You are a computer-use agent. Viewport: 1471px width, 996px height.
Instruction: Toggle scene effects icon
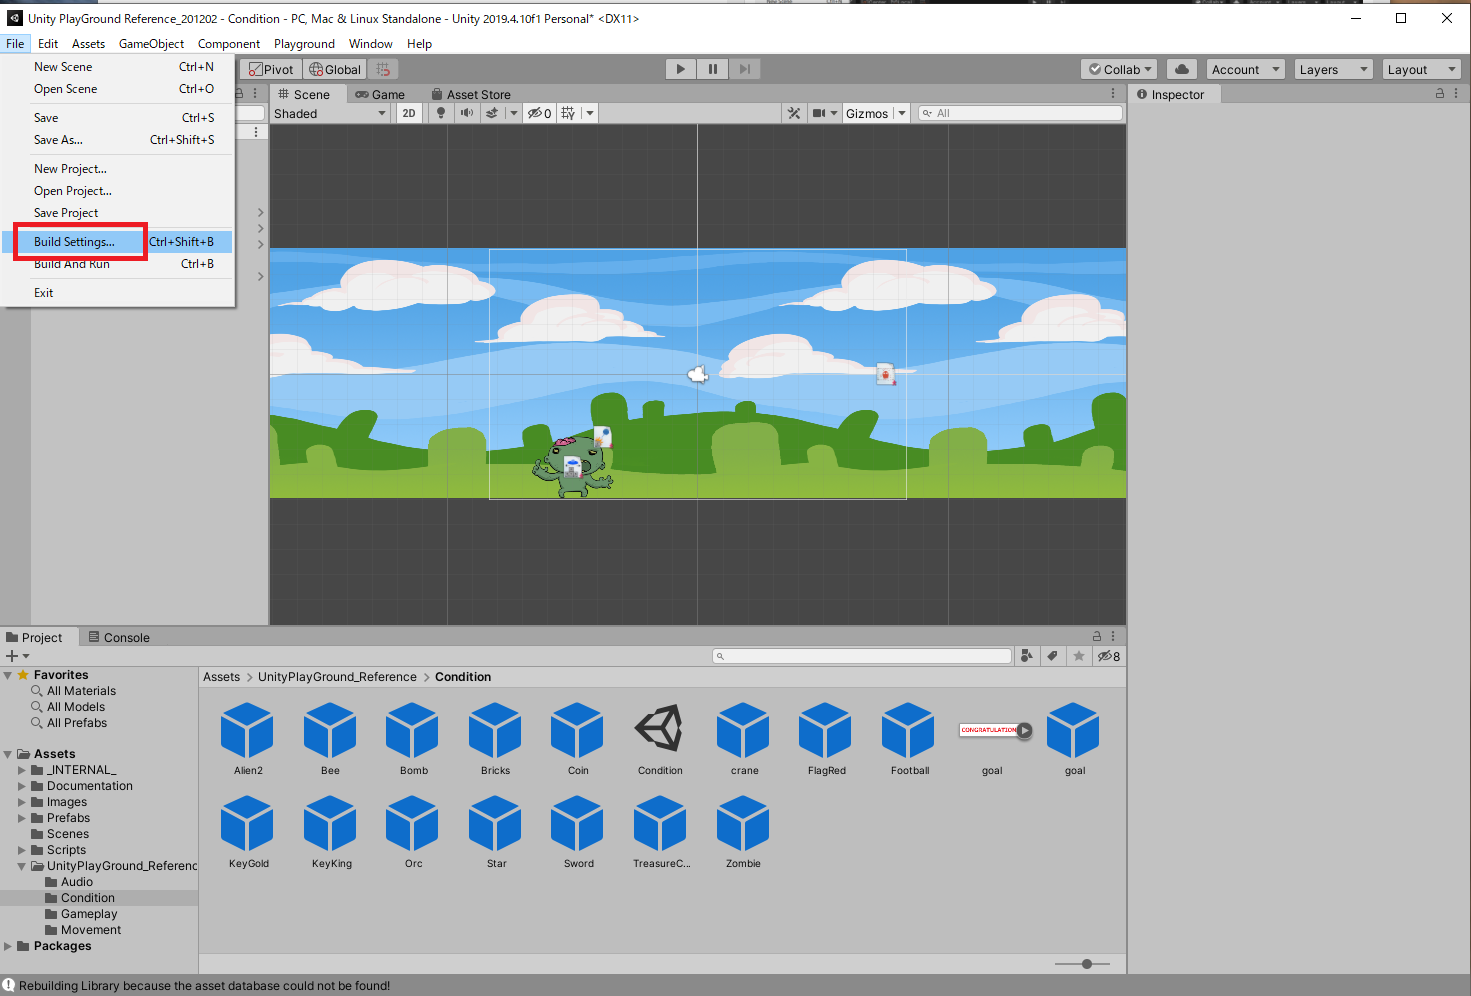pos(492,113)
